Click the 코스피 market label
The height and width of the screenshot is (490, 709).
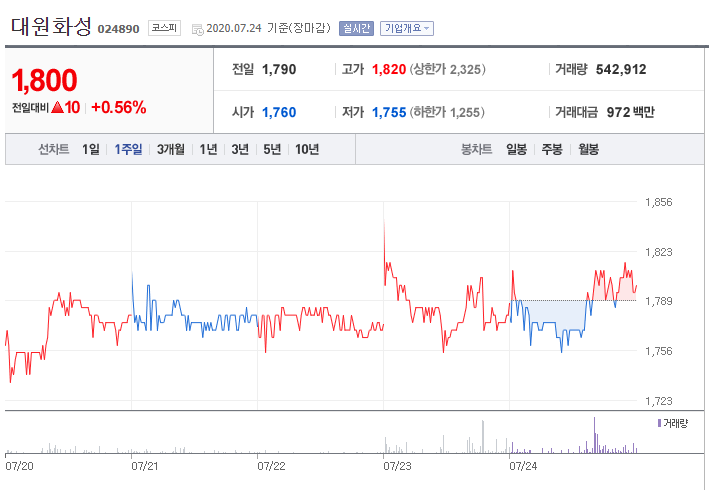pyautogui.click(x=164, y=28)
